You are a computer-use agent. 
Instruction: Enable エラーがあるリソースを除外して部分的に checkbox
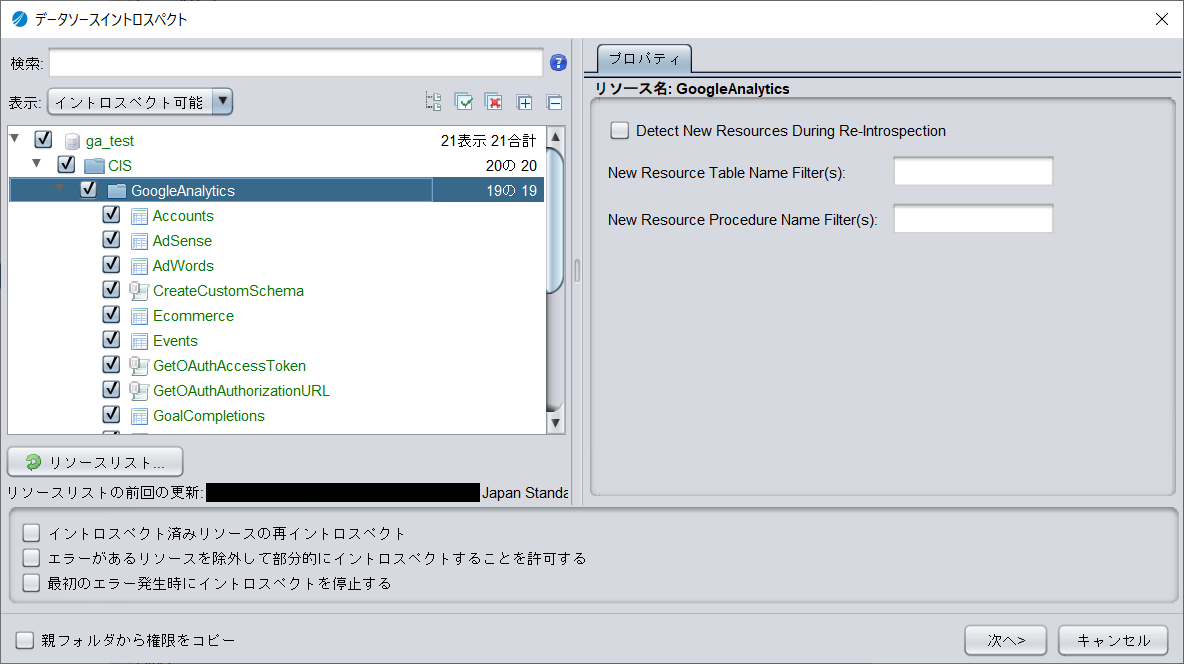pos(31,558)
